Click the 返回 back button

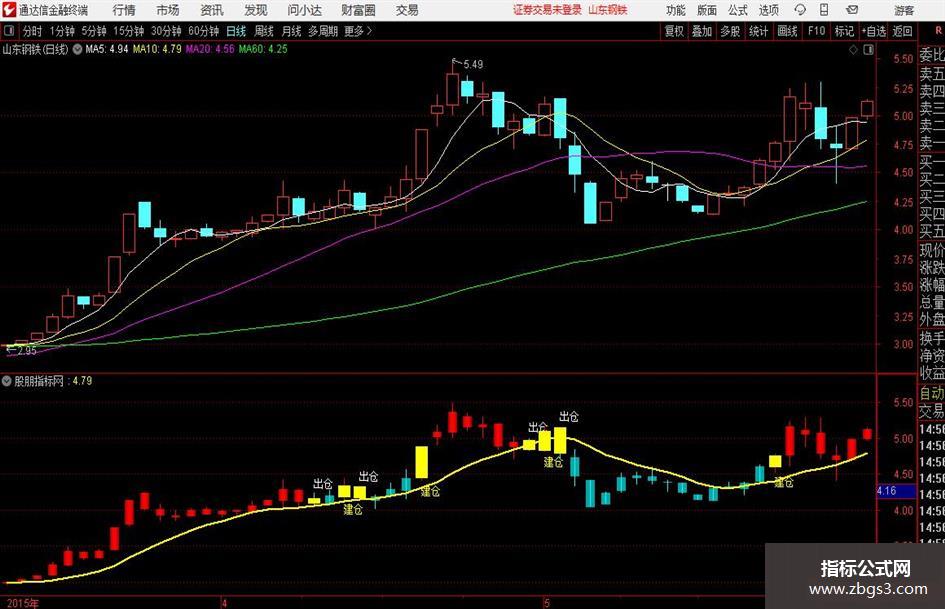tap(902, 31)
